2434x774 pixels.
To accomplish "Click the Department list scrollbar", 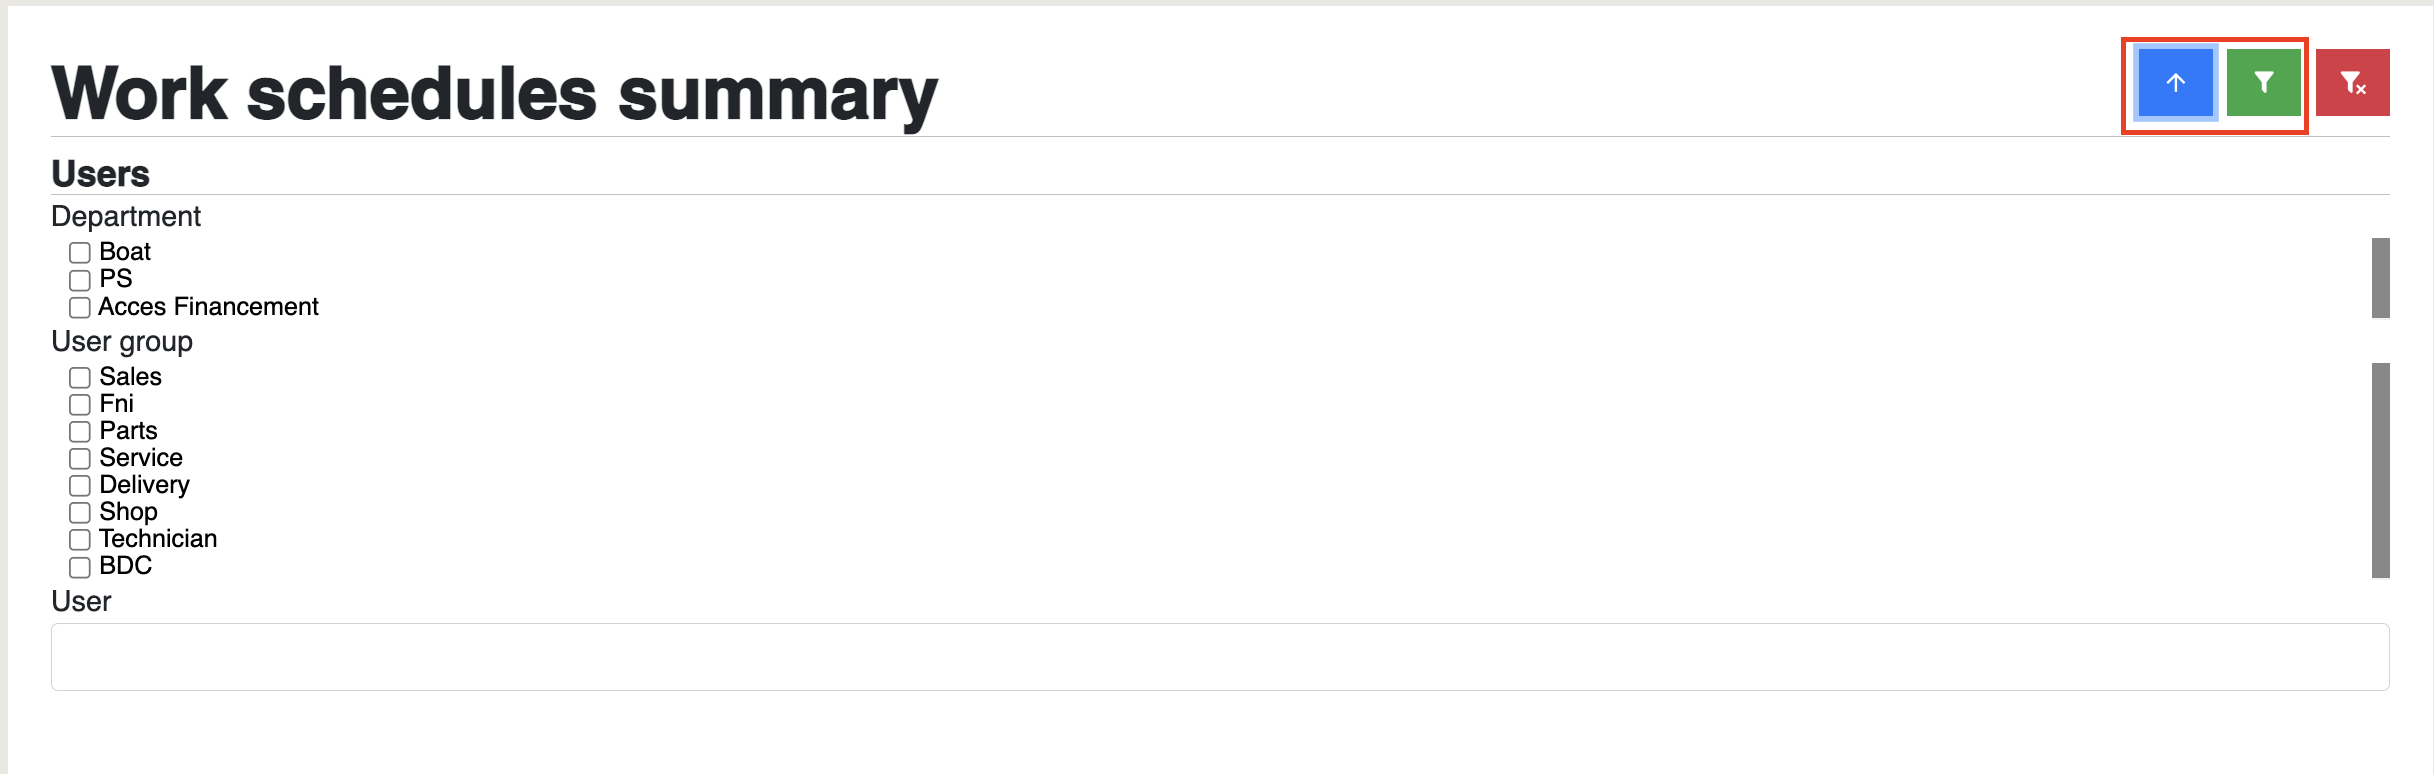I will coord(2380,278).
